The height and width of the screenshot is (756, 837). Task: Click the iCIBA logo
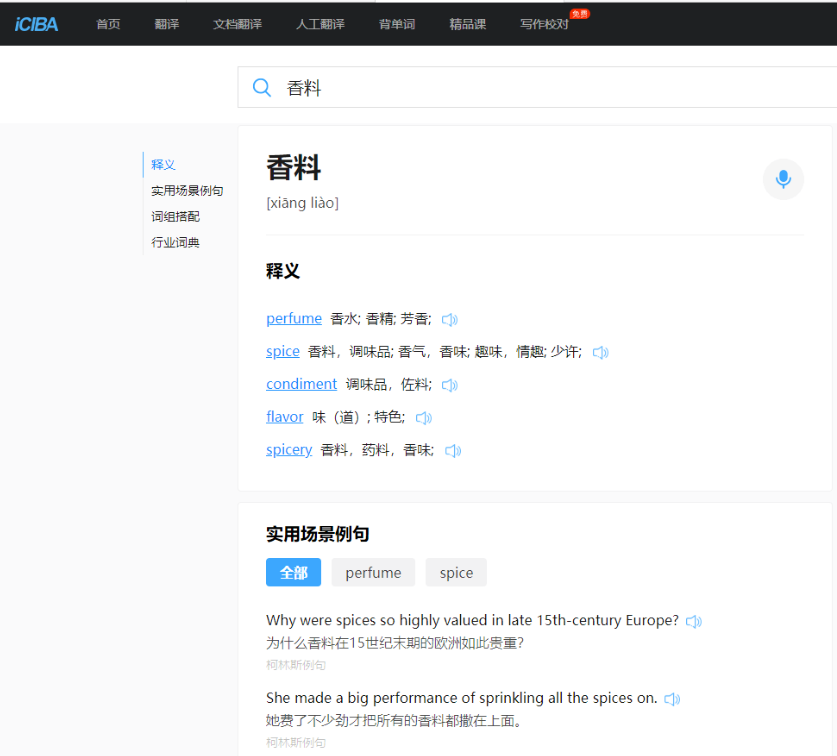click(37, 24)
